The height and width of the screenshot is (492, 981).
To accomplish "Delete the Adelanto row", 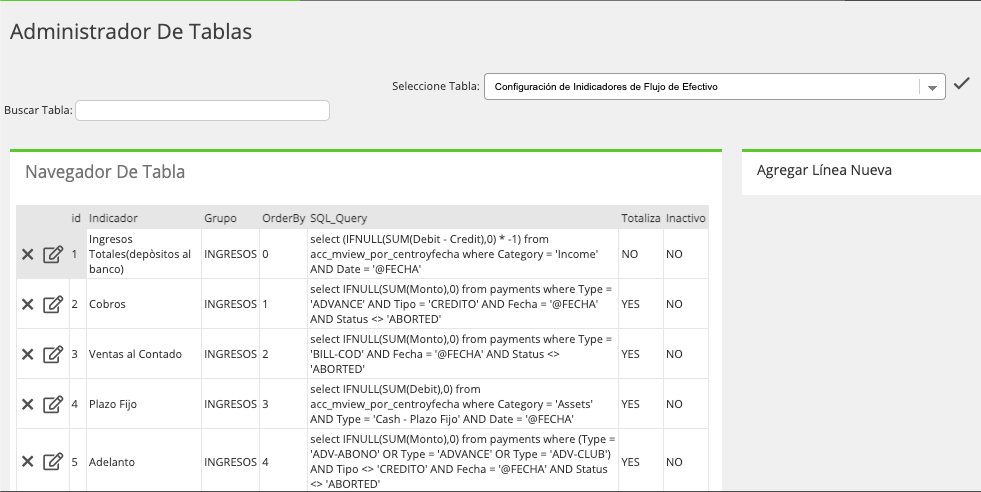I will click(28, 462).
